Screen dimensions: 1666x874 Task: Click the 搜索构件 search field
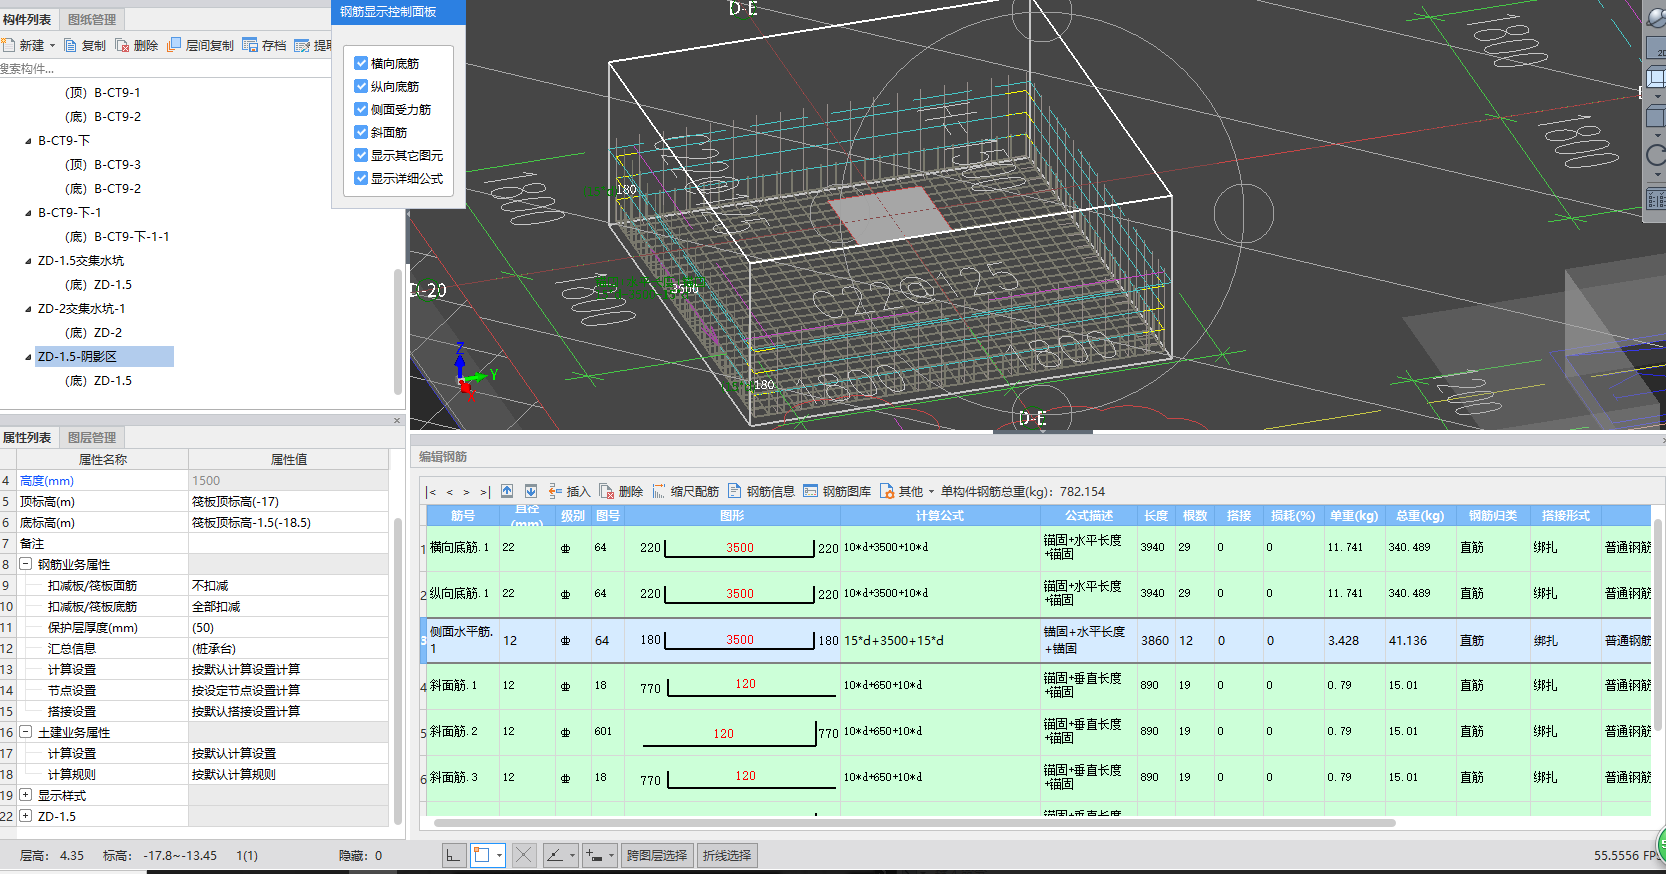click(165, 68)
